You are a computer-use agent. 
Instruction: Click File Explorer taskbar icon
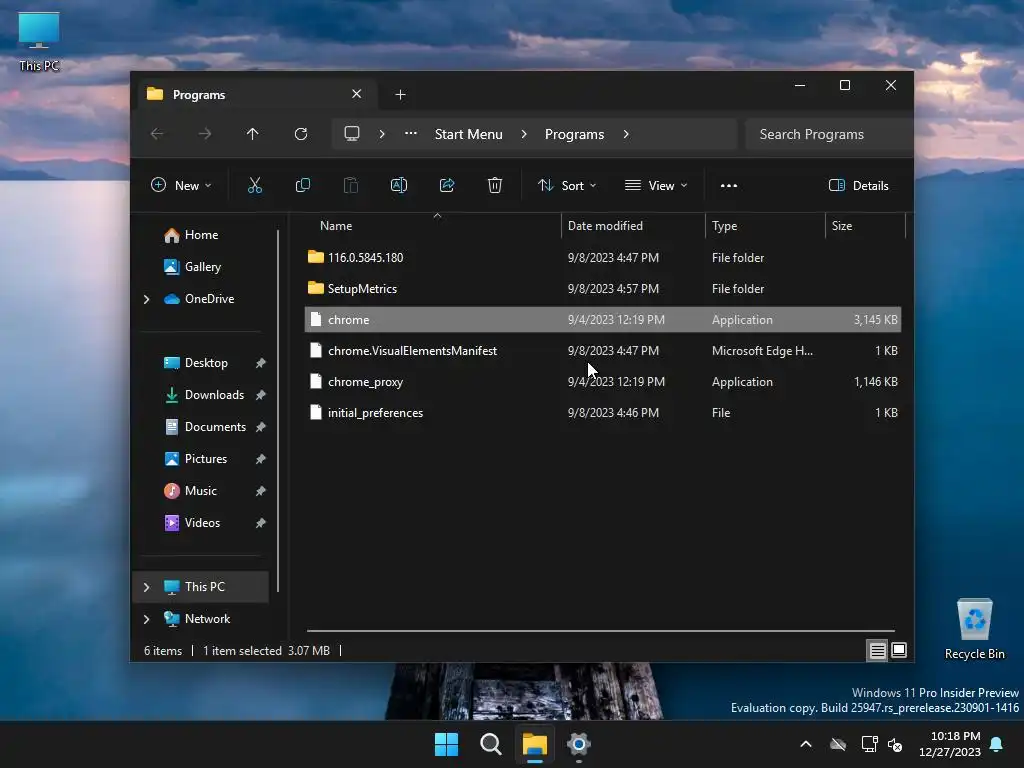[534, 744]
